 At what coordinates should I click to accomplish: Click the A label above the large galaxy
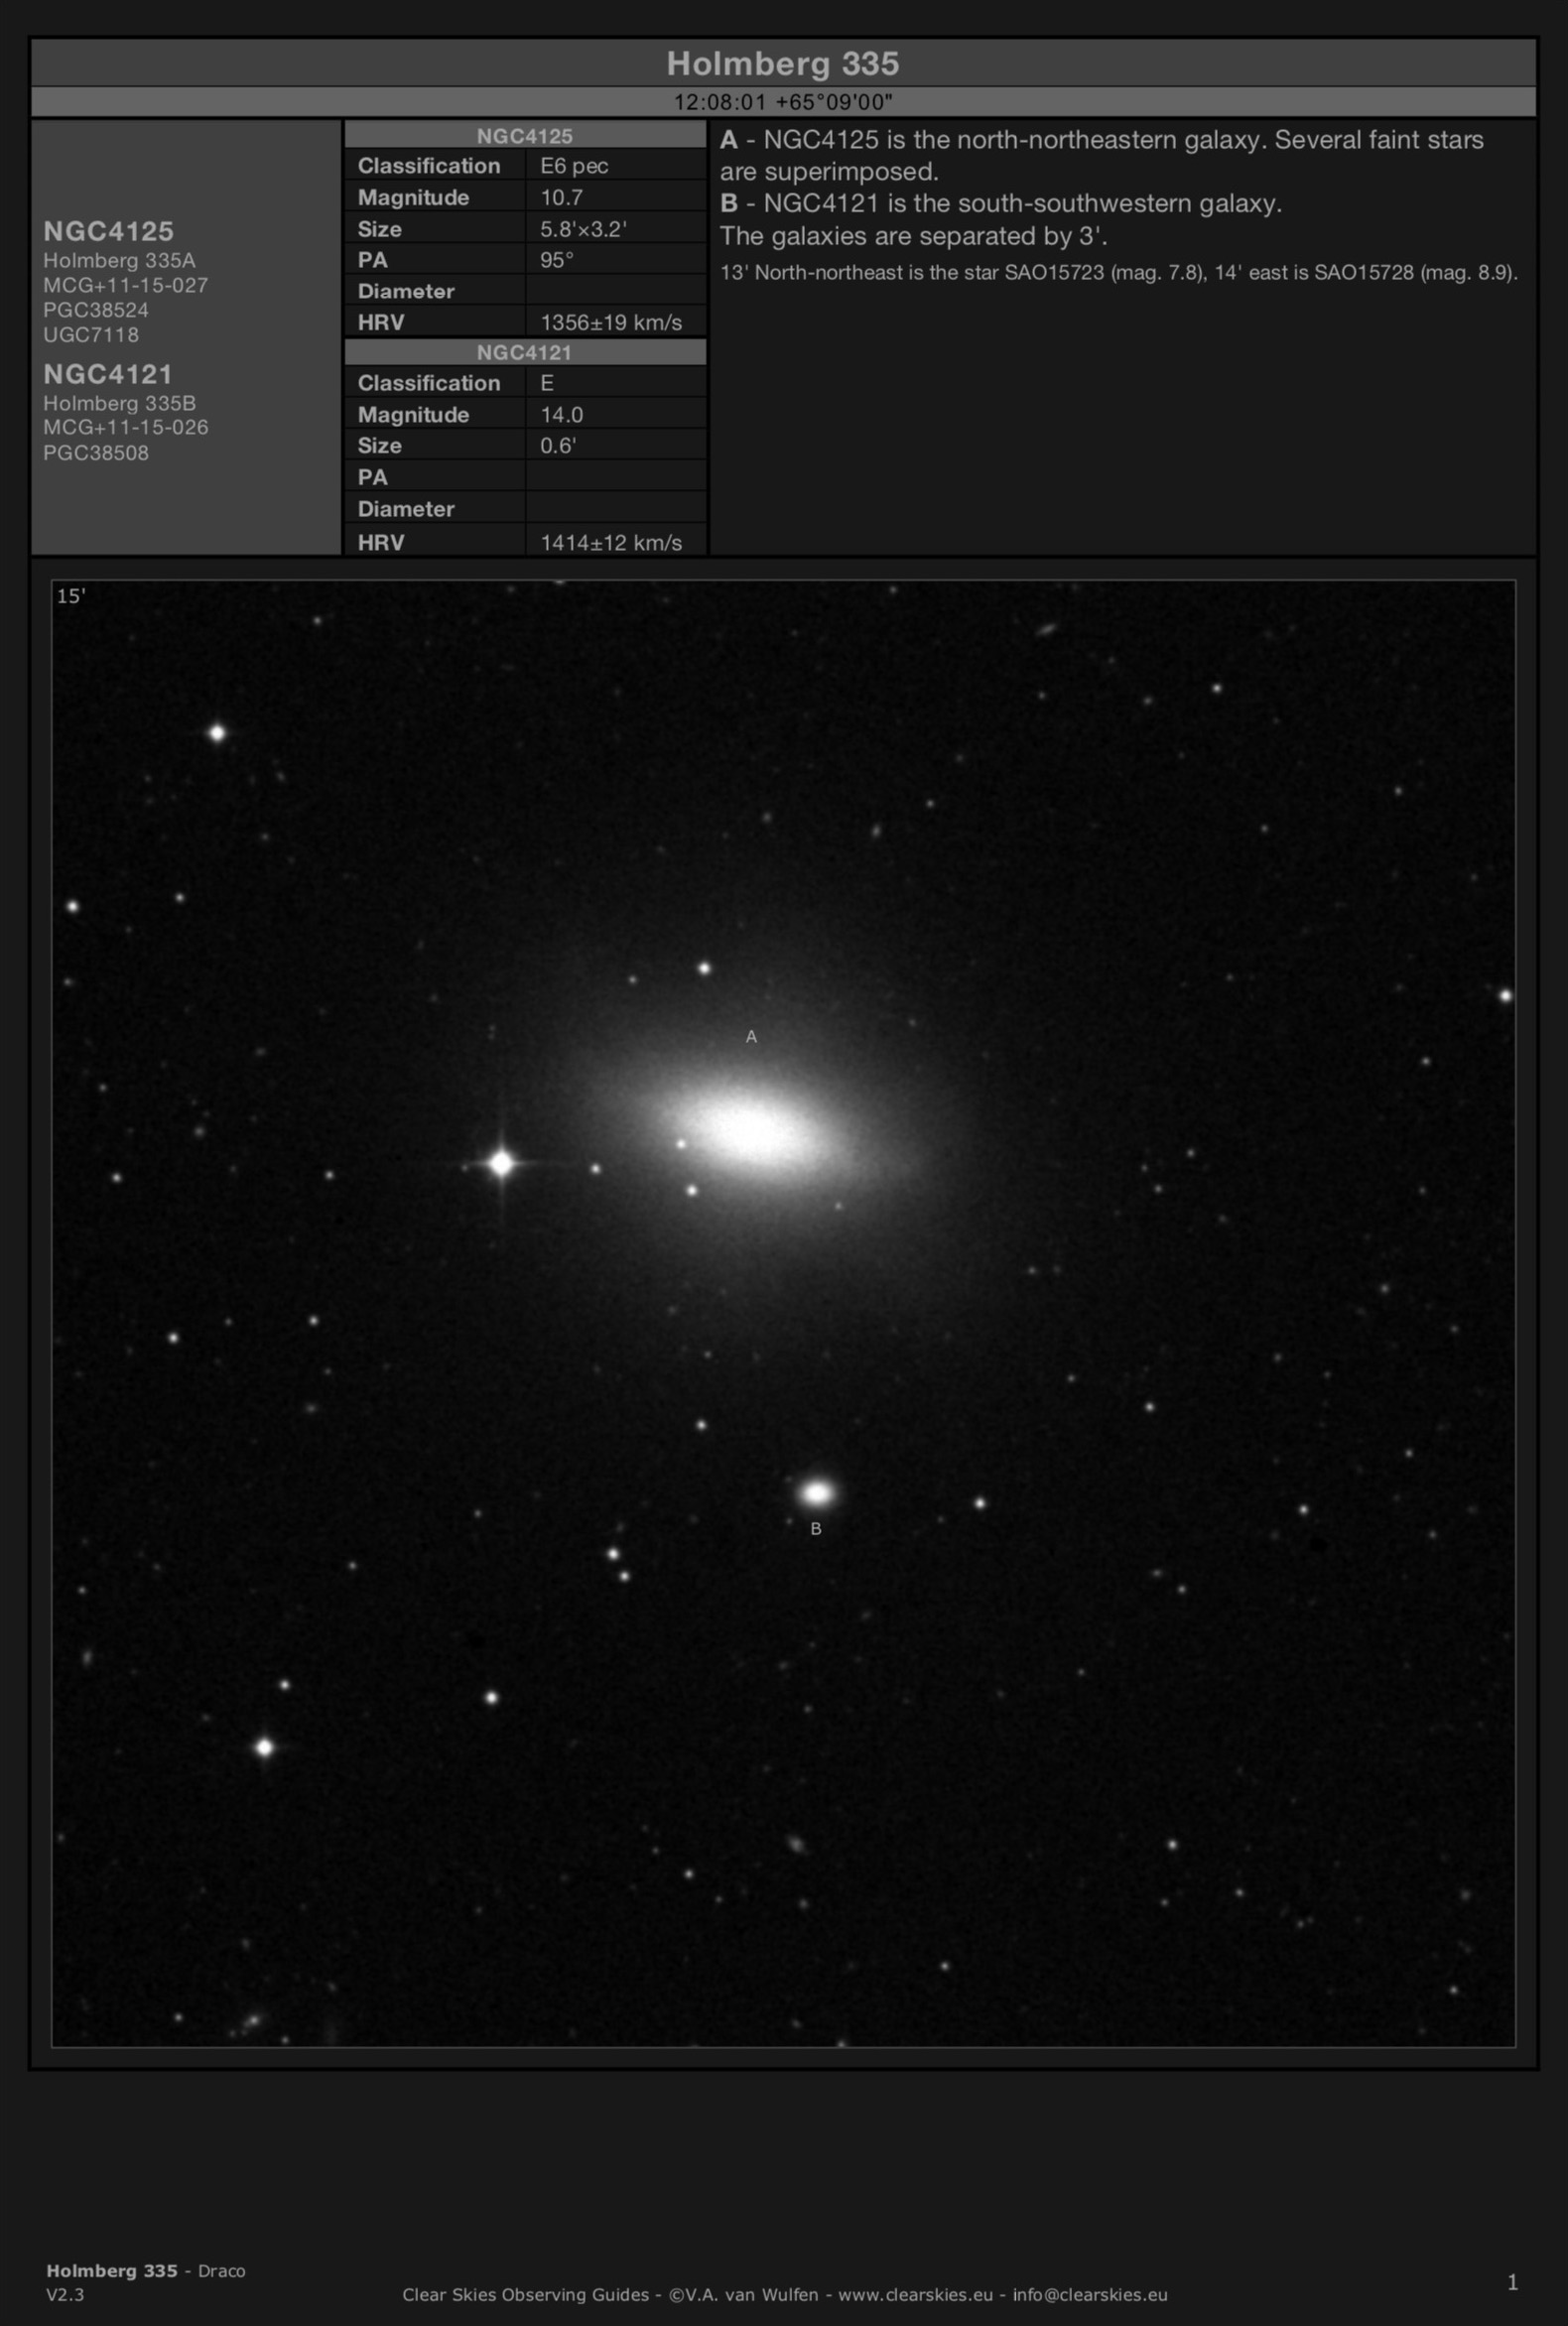[751, 1037]
